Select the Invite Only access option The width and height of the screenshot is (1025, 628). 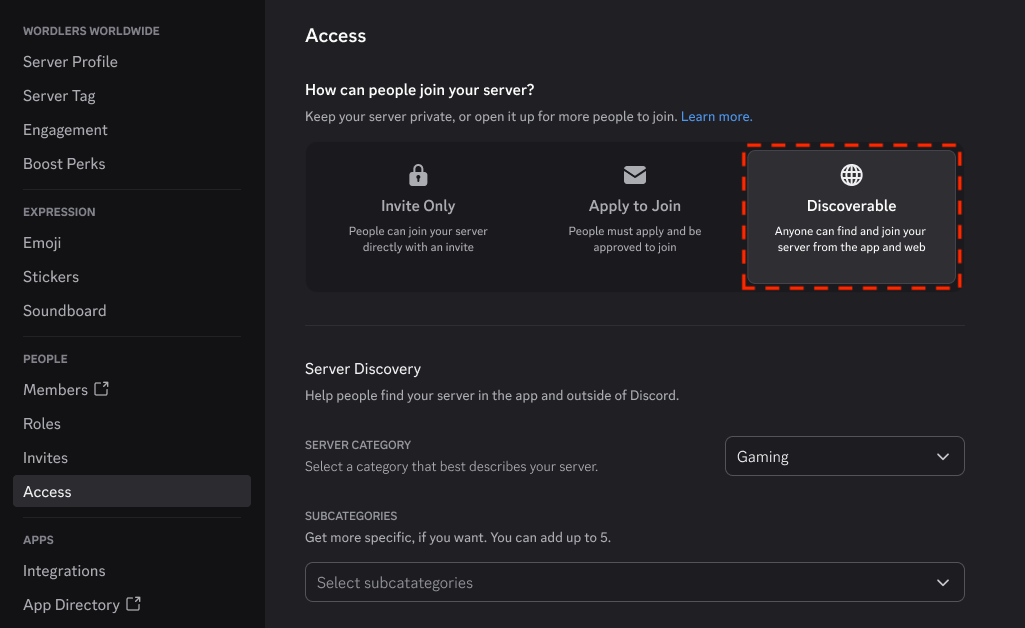(418, 217)
